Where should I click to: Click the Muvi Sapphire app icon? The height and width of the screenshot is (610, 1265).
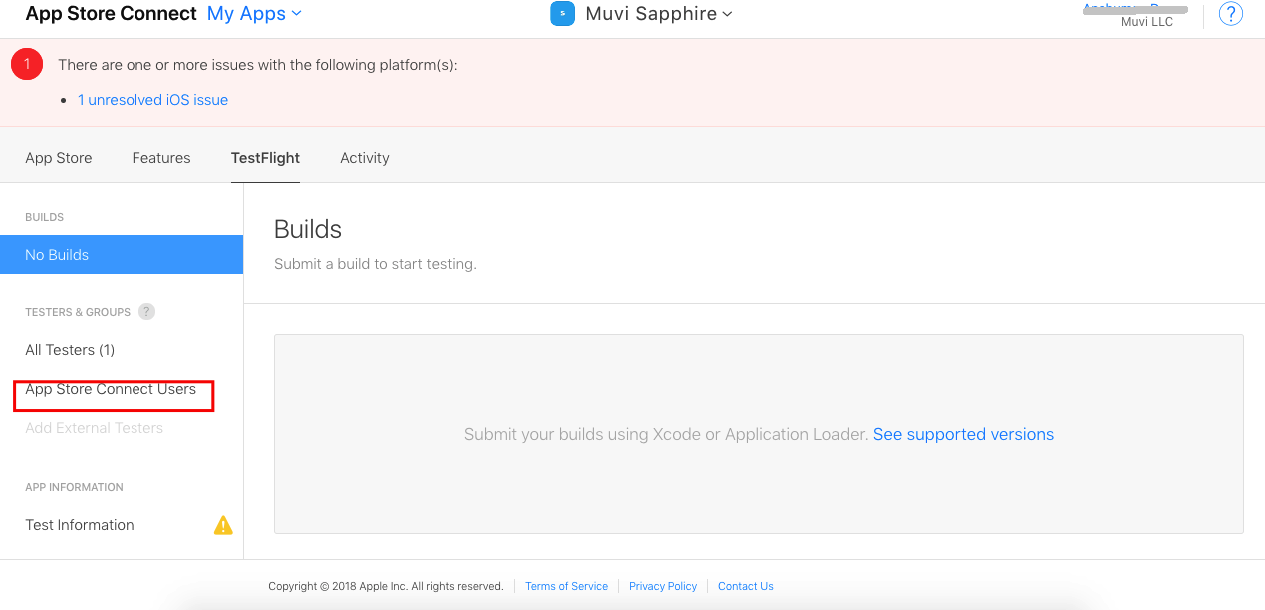tap(563, 14)
